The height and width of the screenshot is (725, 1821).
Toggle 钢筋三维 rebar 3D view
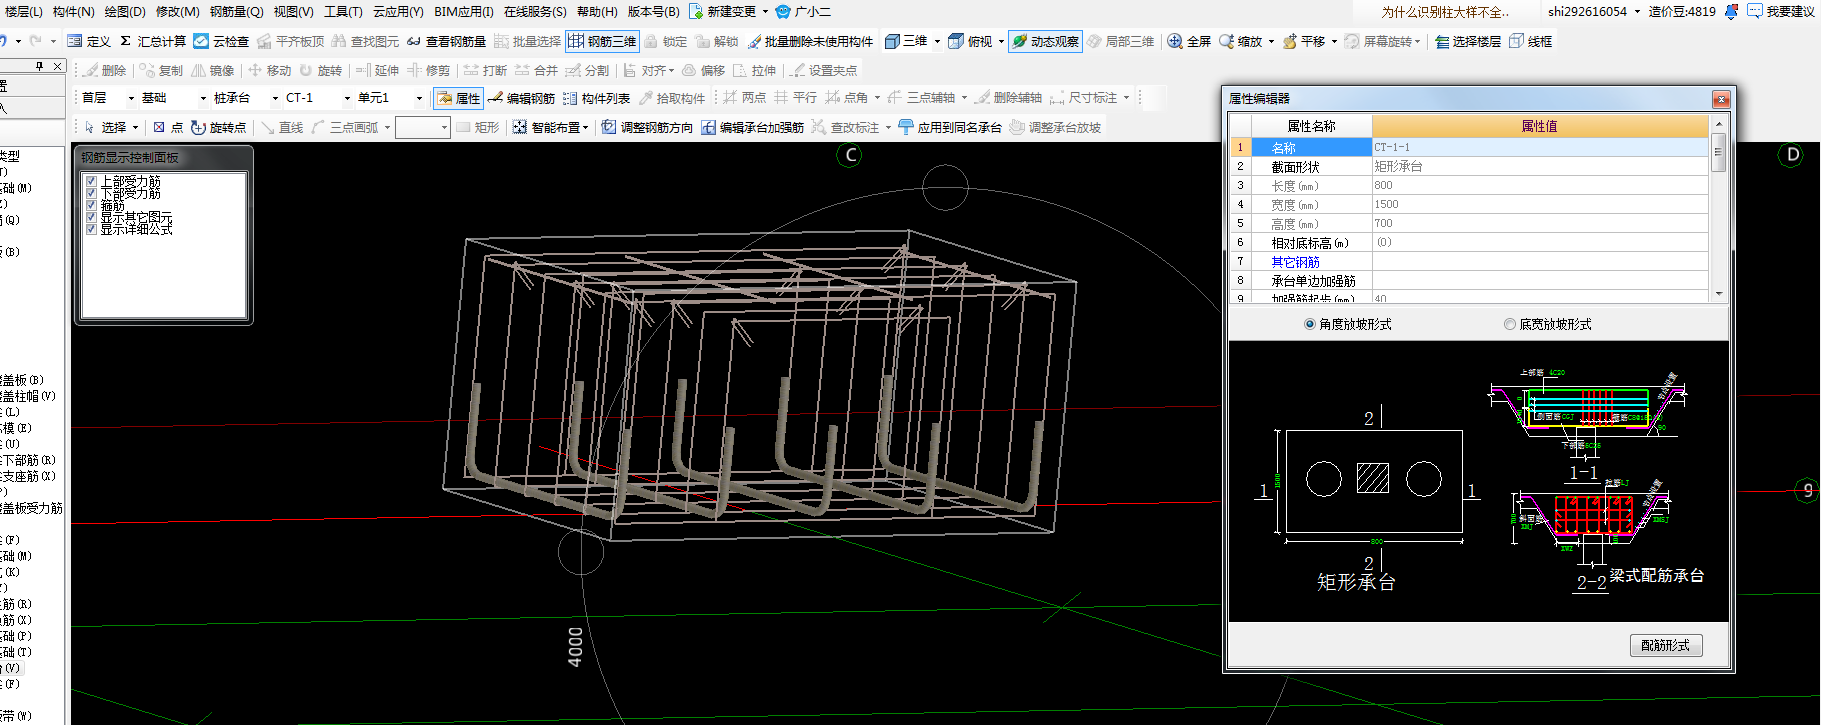(x=602, y=41)
